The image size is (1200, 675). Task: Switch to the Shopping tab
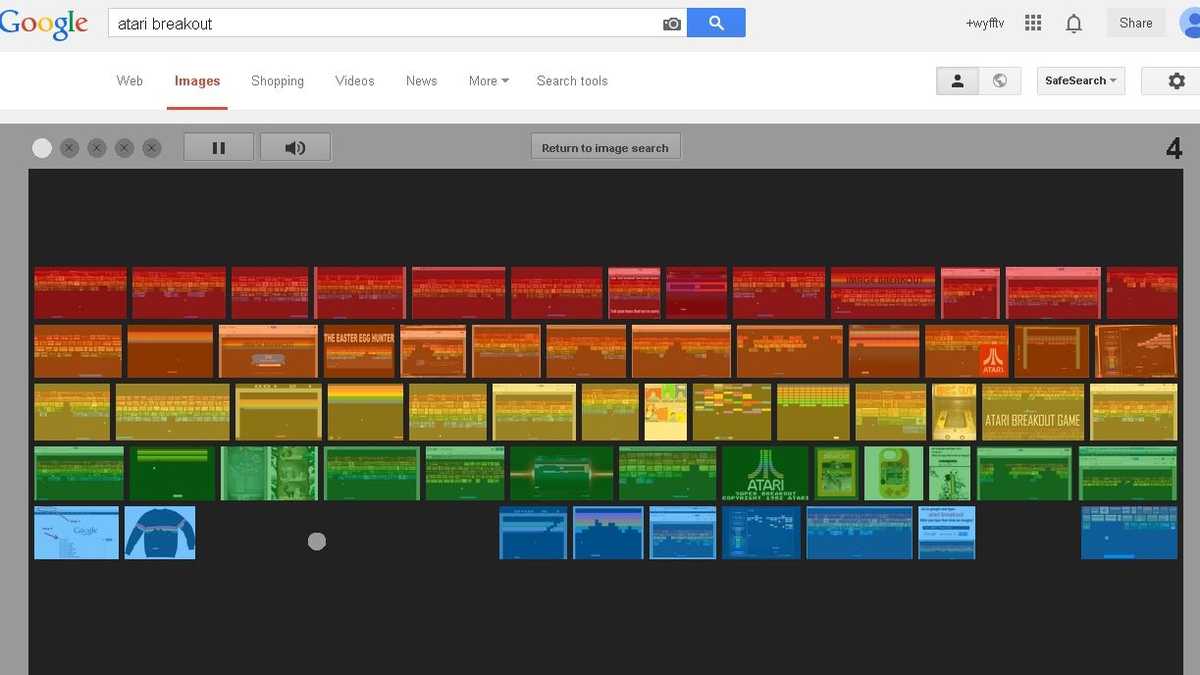pyautogui.click(x=277, y=80)
